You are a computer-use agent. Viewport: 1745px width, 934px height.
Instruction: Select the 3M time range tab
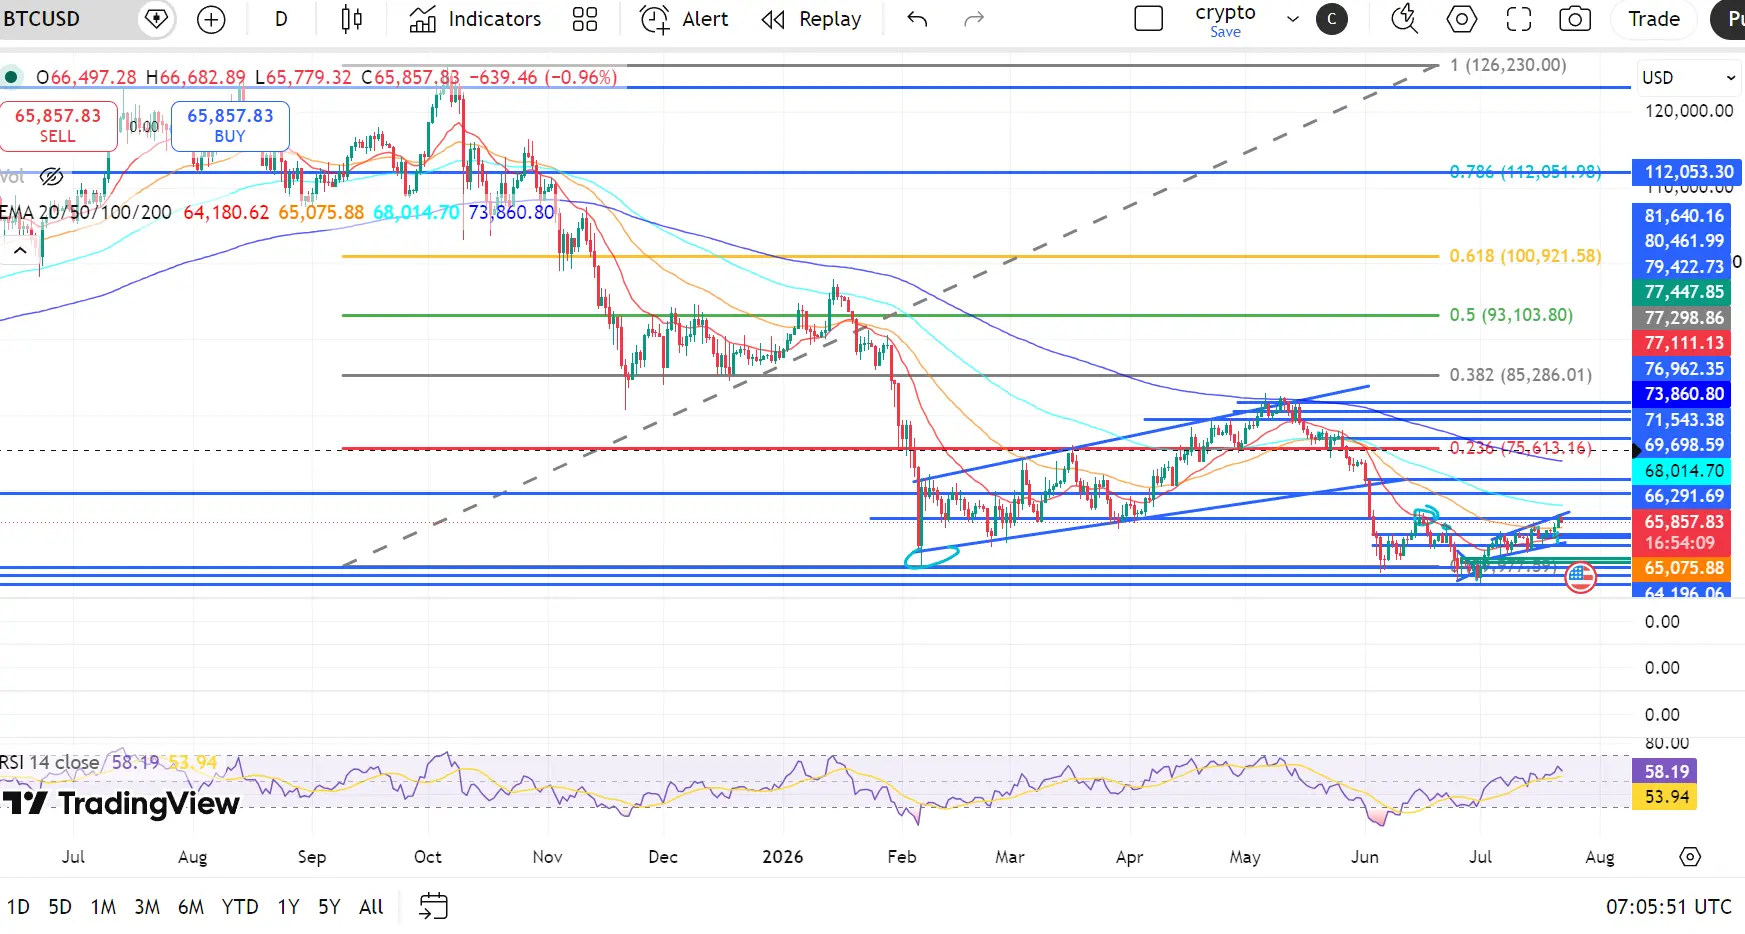tap(147, 907)
